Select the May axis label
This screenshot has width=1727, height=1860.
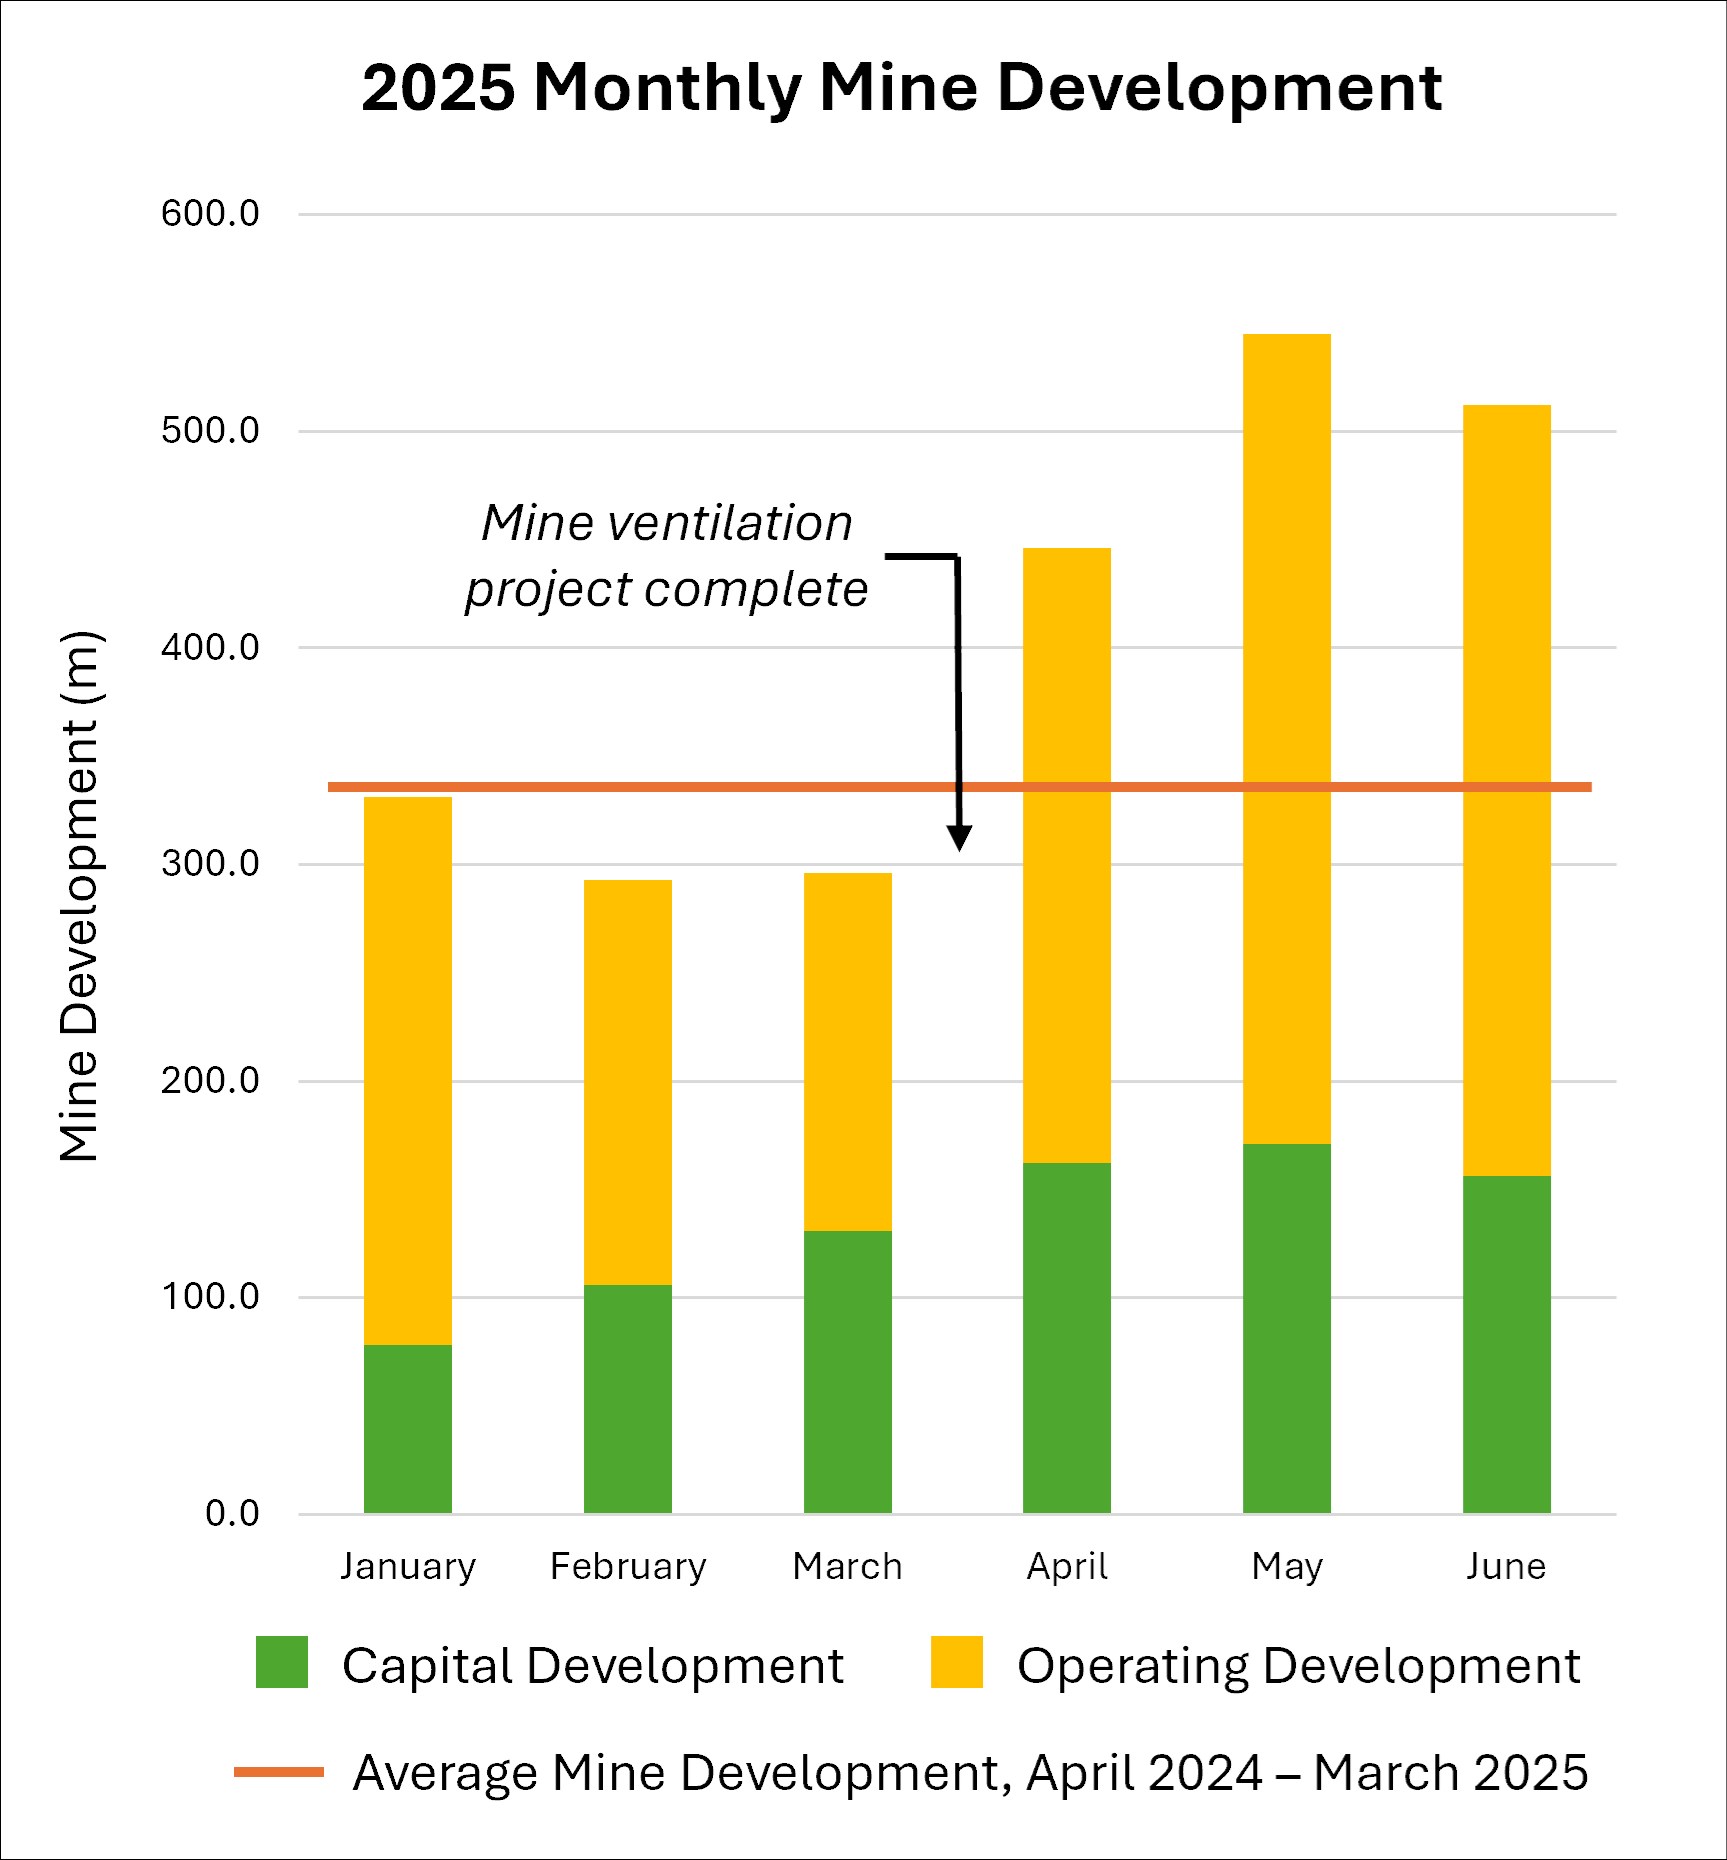coord(1287,1567)
